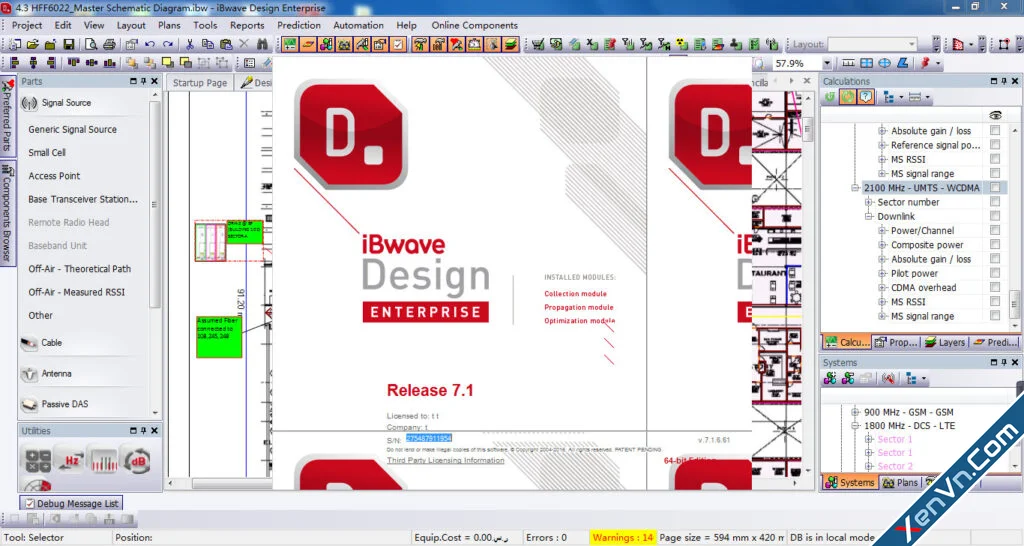Toggle the Power/Channel checkbox

click(x=995, y=230)
